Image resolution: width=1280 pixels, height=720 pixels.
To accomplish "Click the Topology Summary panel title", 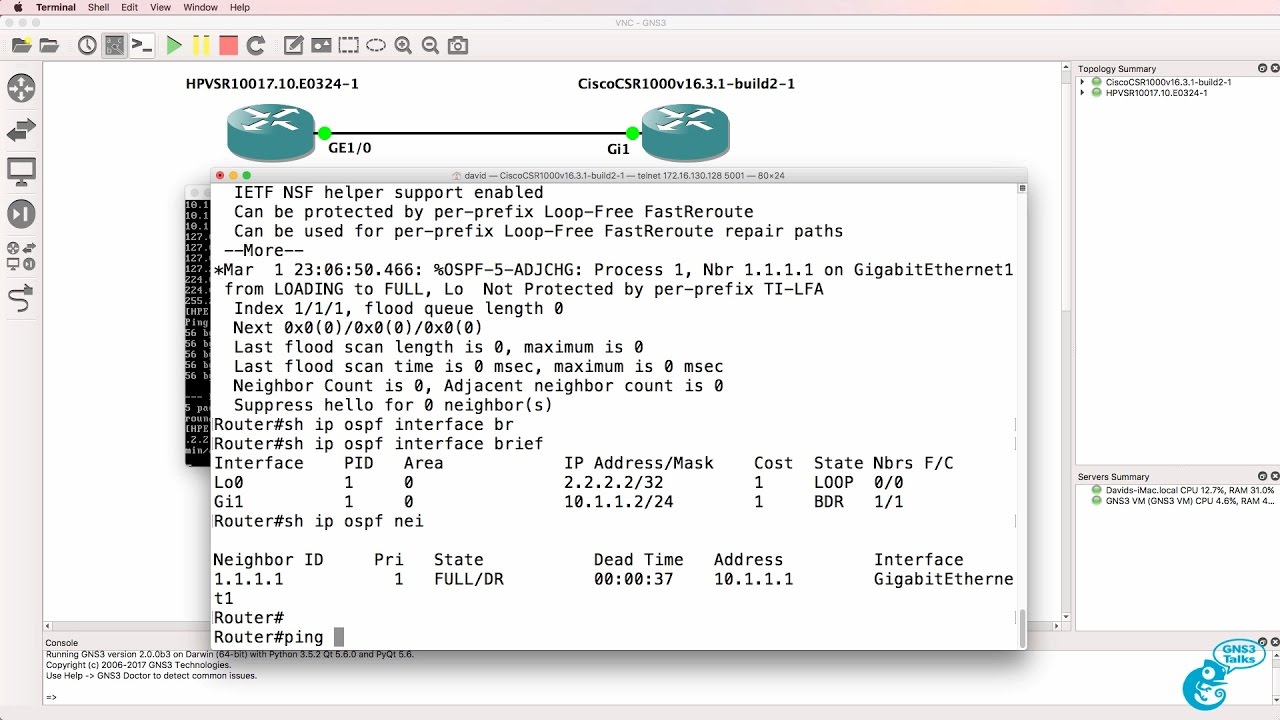I will 1117,69.
